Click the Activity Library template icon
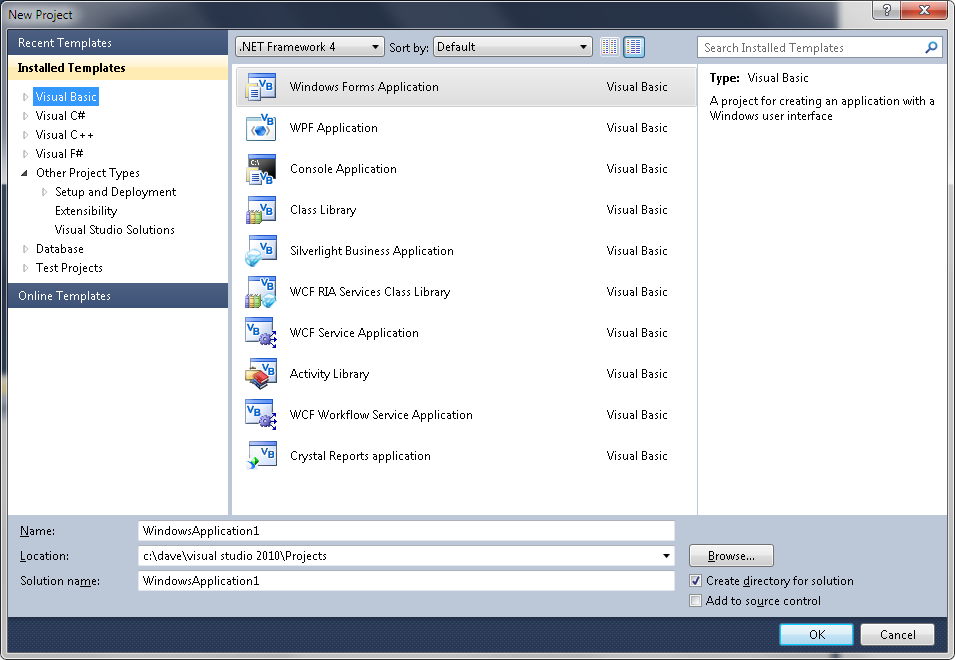The image size is (955, 660). (x=260, y=374)
